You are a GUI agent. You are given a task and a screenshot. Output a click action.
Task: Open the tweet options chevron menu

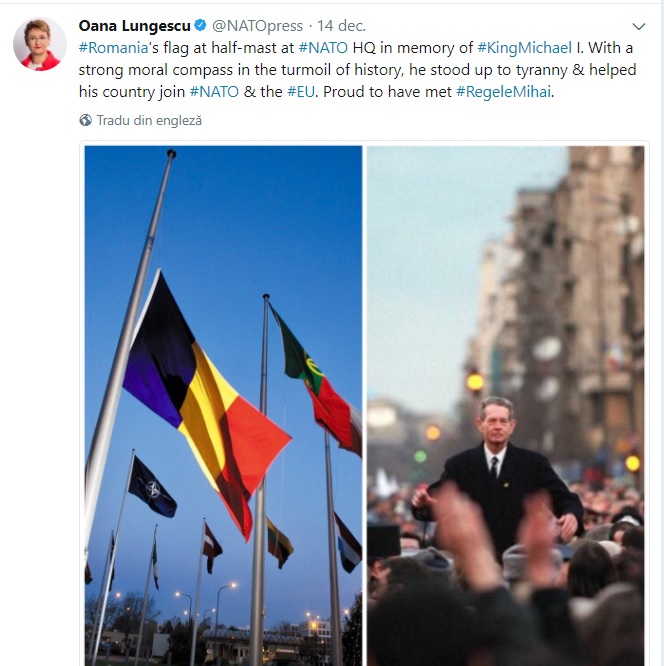[639, 26]
